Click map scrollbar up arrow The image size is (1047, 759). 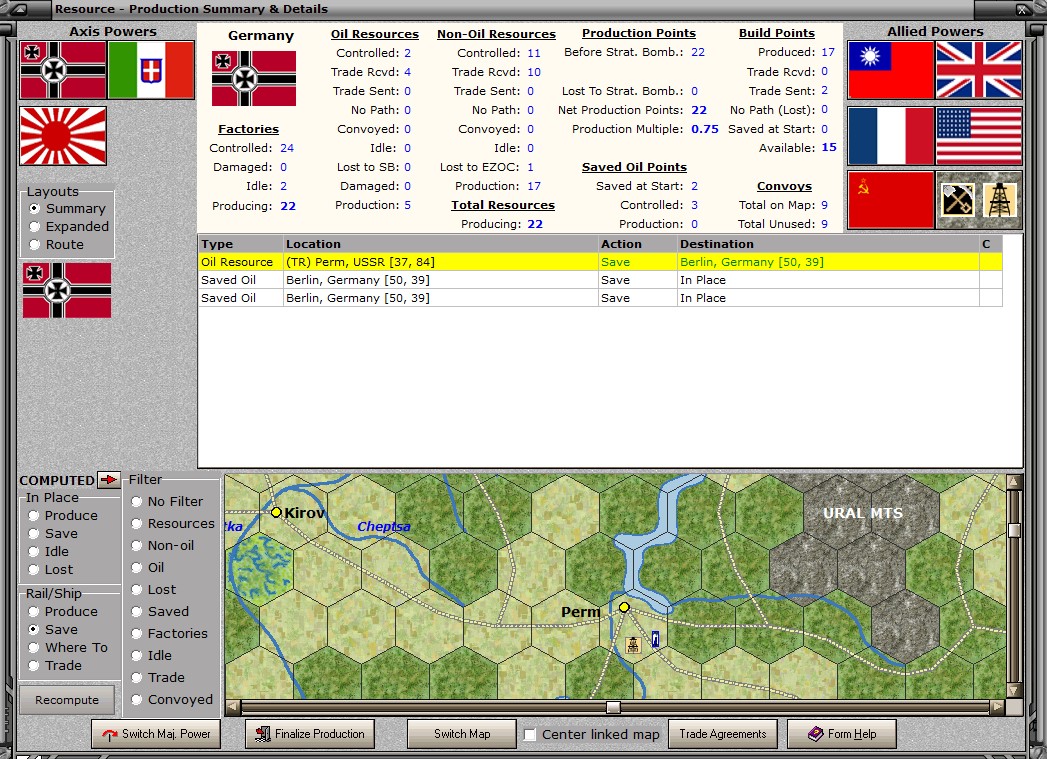pyautogui.click(x=1014, y=481)
